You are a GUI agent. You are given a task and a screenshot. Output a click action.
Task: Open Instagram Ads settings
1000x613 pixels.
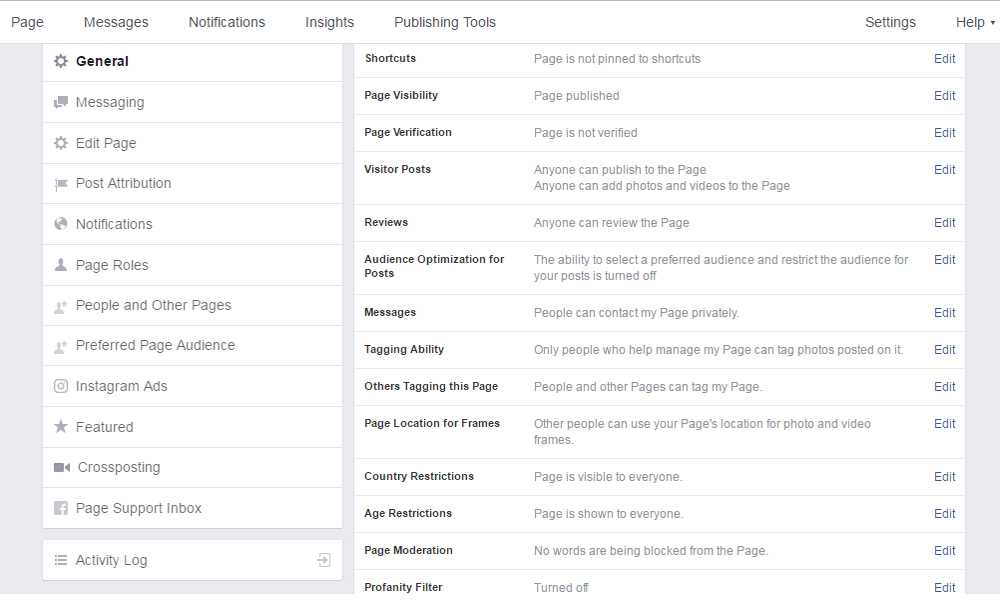193,386
